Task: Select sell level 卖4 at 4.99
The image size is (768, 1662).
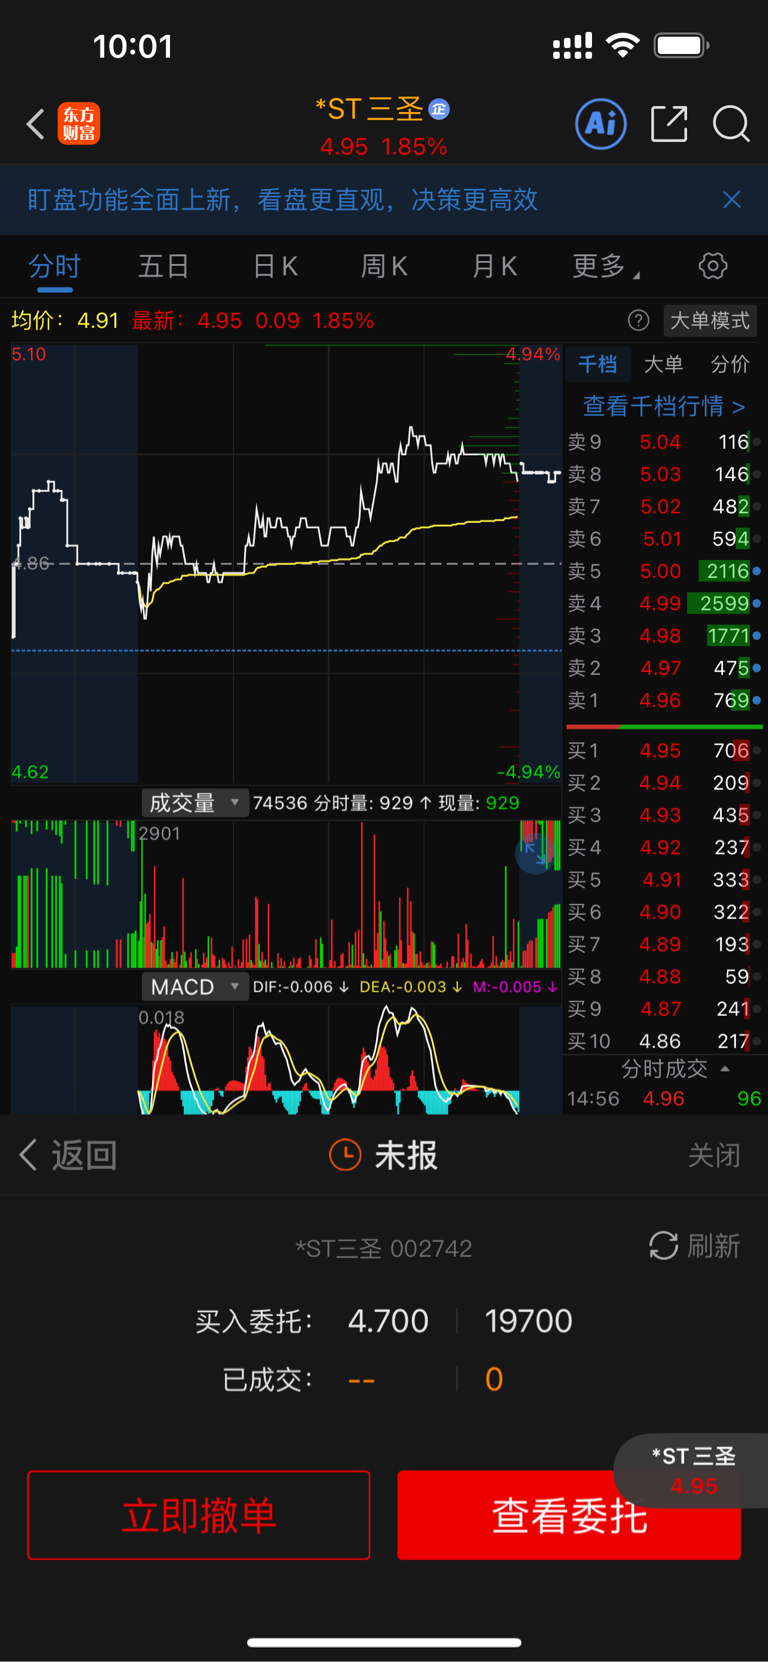Action: [664, 603]
